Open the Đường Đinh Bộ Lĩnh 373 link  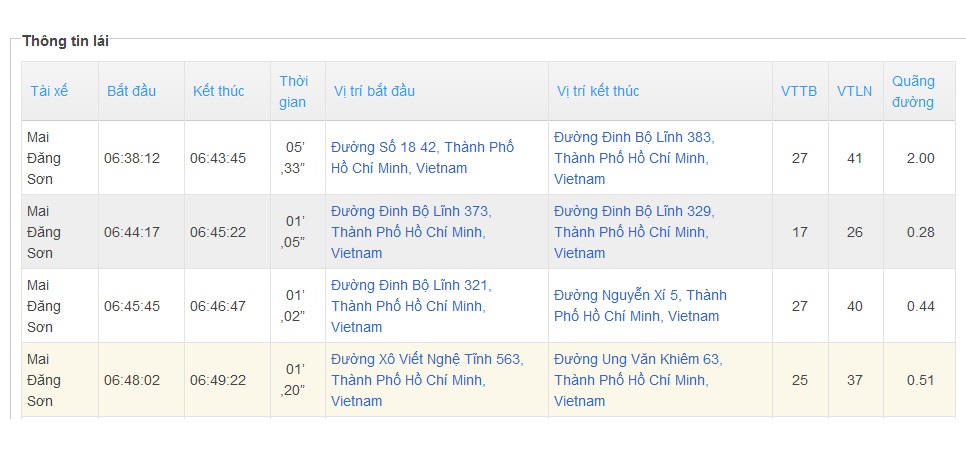(411, 232)
